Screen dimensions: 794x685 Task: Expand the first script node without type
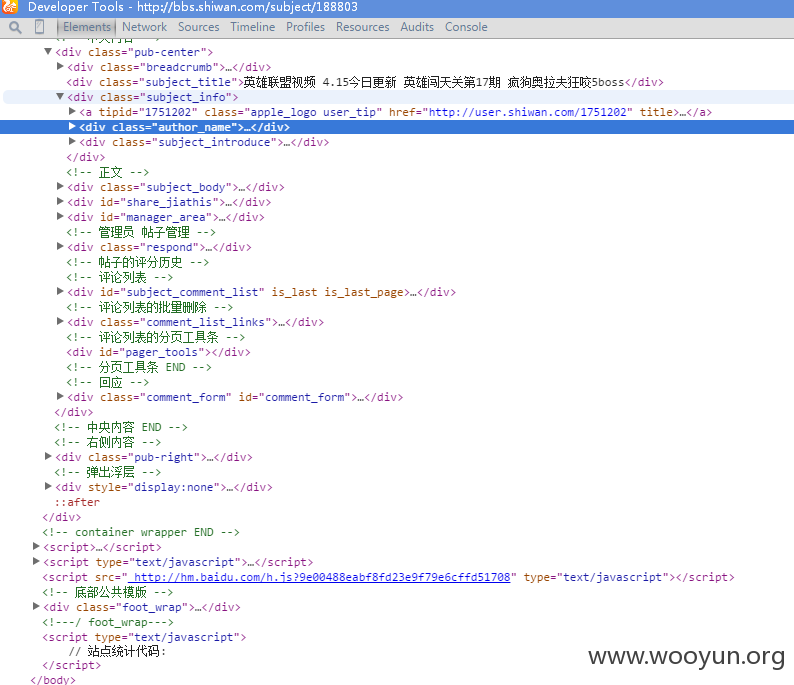[36, 547]
